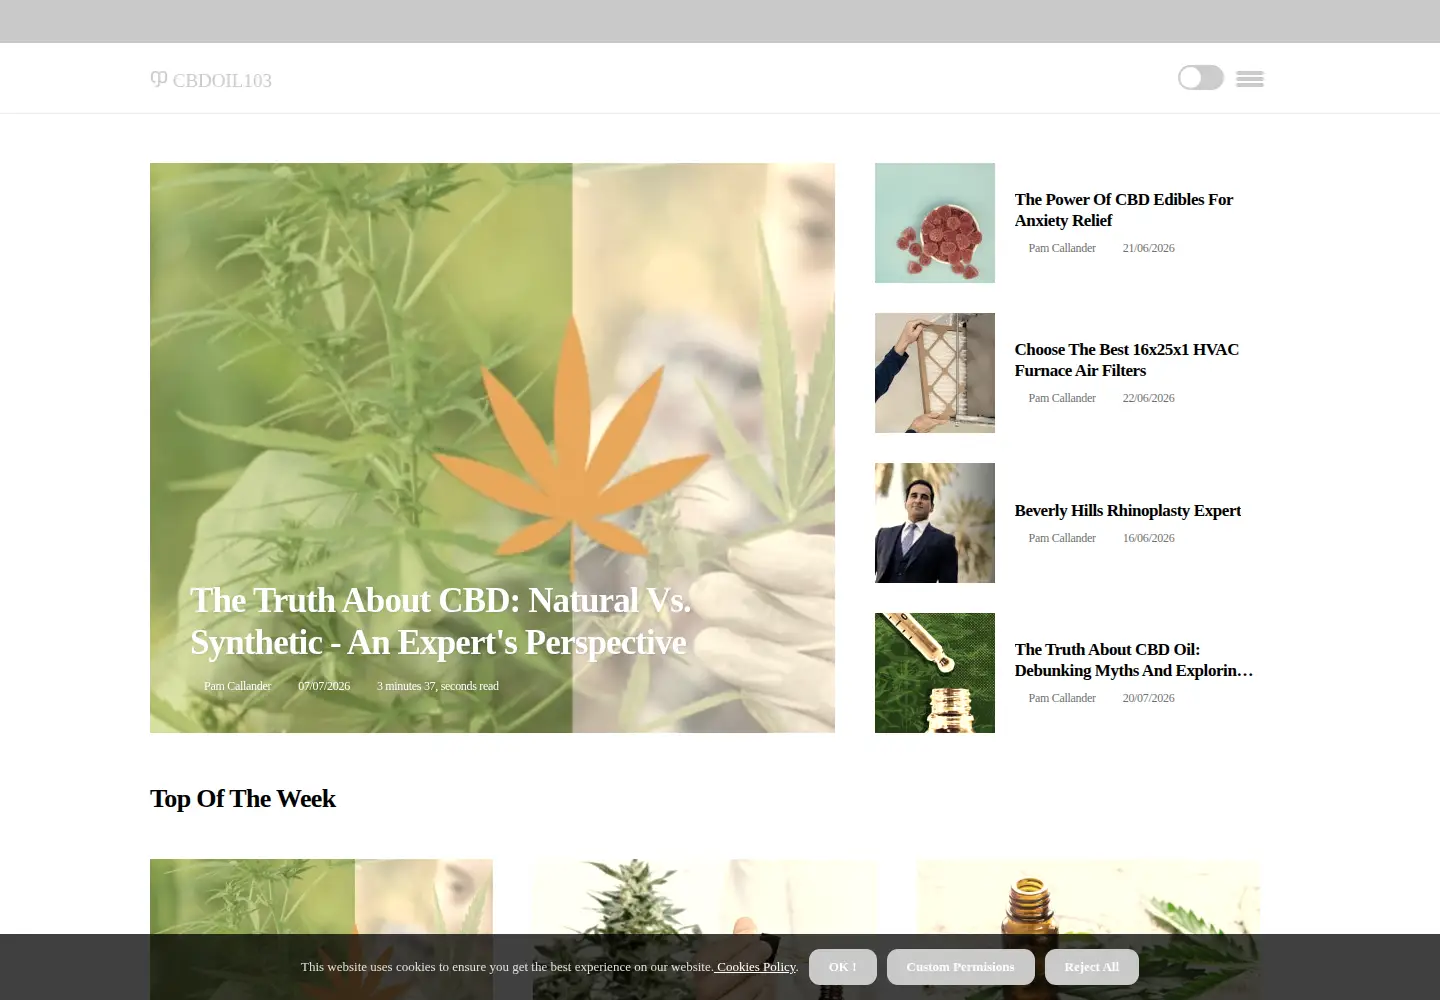Accept cookies with the OK ! button
Viewport: 1440px width, 1000px height.
tap(842, 967)
